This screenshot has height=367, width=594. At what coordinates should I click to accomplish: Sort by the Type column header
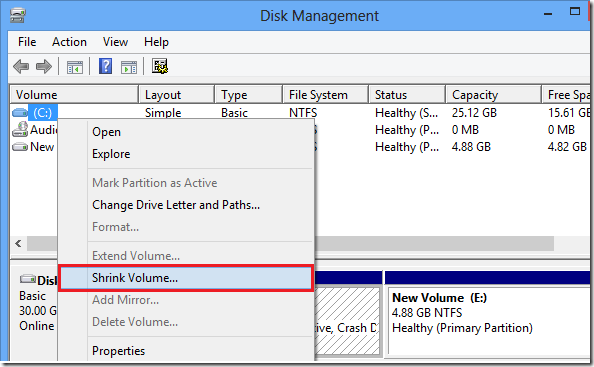tap(249, 95)
